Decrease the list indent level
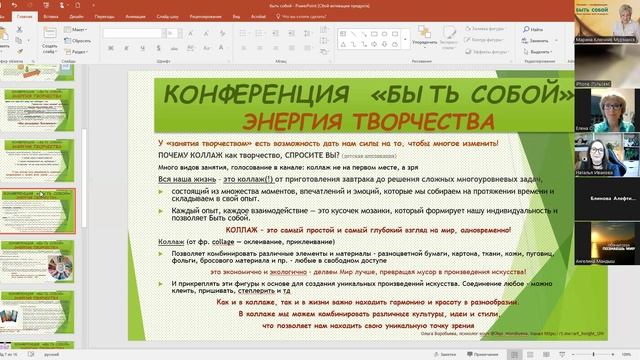Image resolution: width=640 pixels, height=360 pixels. coord(276,33)
